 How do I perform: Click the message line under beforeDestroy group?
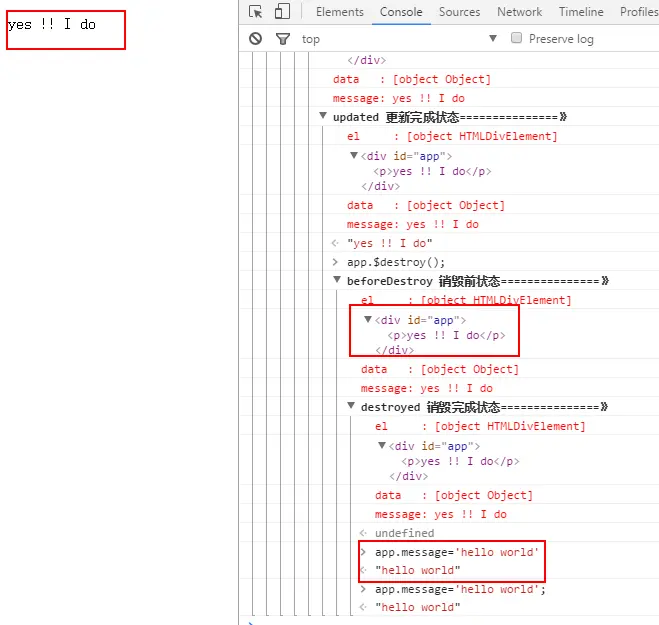[427, 388]
